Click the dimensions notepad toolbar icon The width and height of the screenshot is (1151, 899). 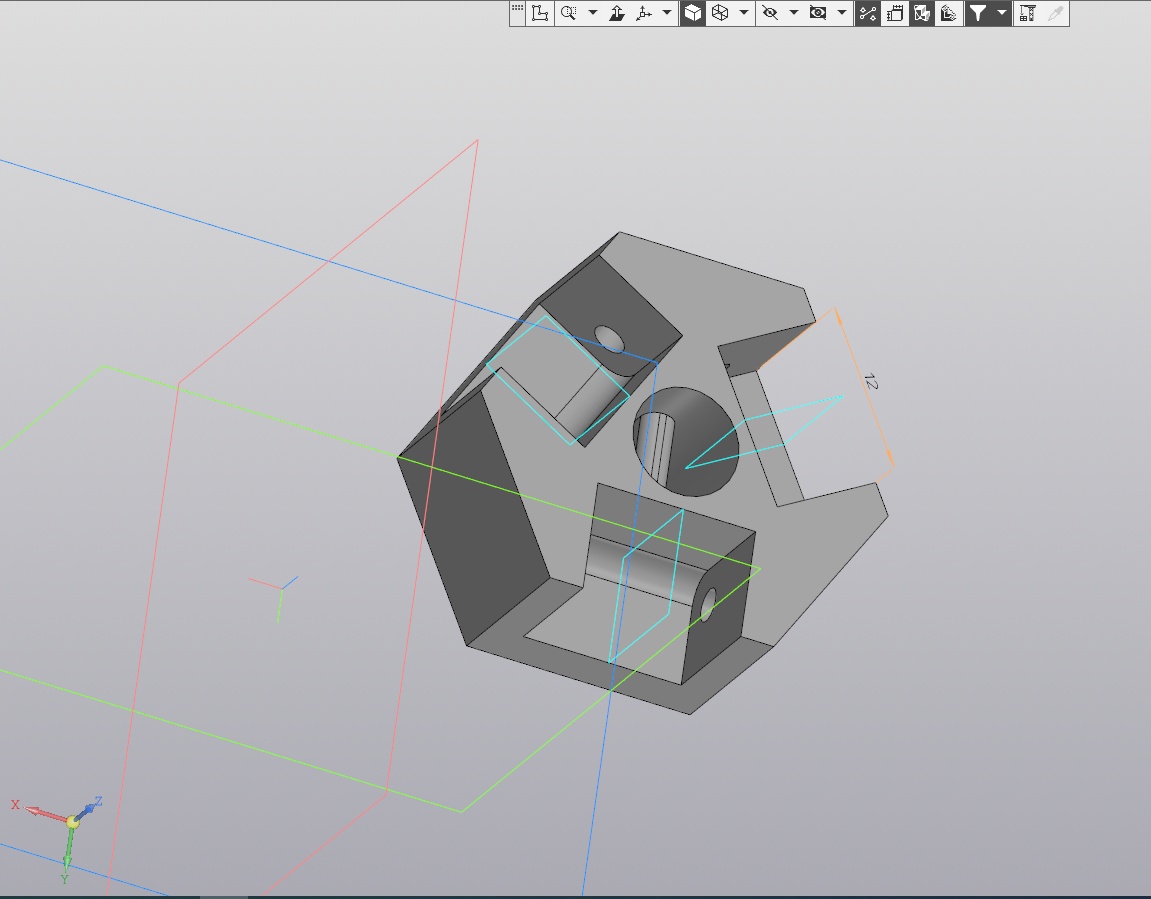click(x=895, y=13)
